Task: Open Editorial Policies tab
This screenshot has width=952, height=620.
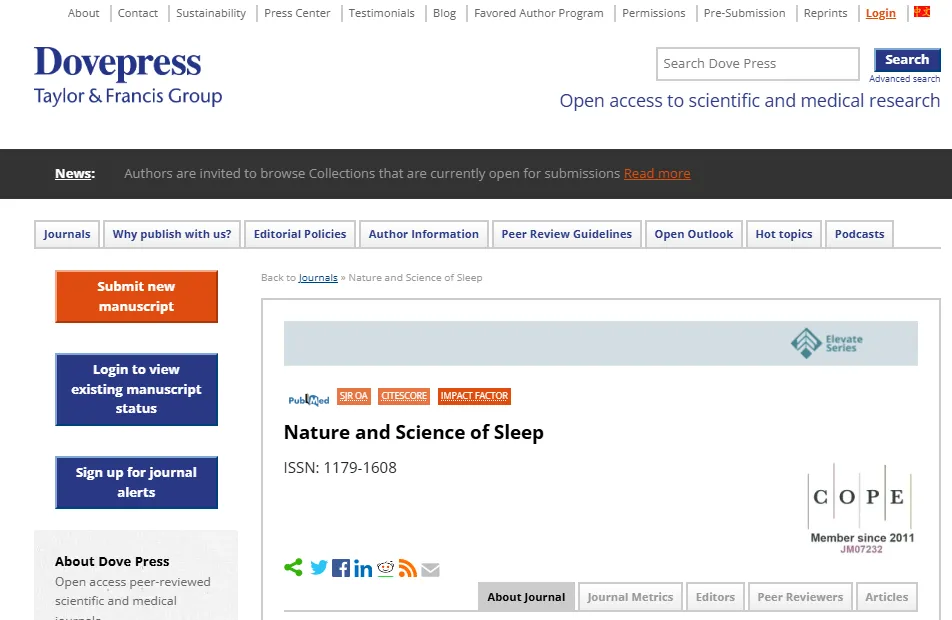Action: (x=300, y=234)
